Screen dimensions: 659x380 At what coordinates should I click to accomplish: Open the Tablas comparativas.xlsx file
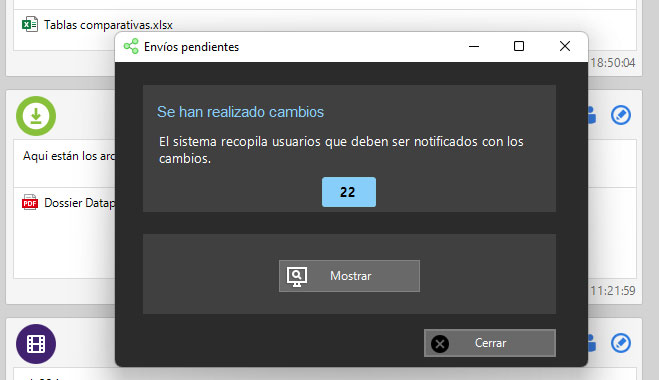pos(108,25)
